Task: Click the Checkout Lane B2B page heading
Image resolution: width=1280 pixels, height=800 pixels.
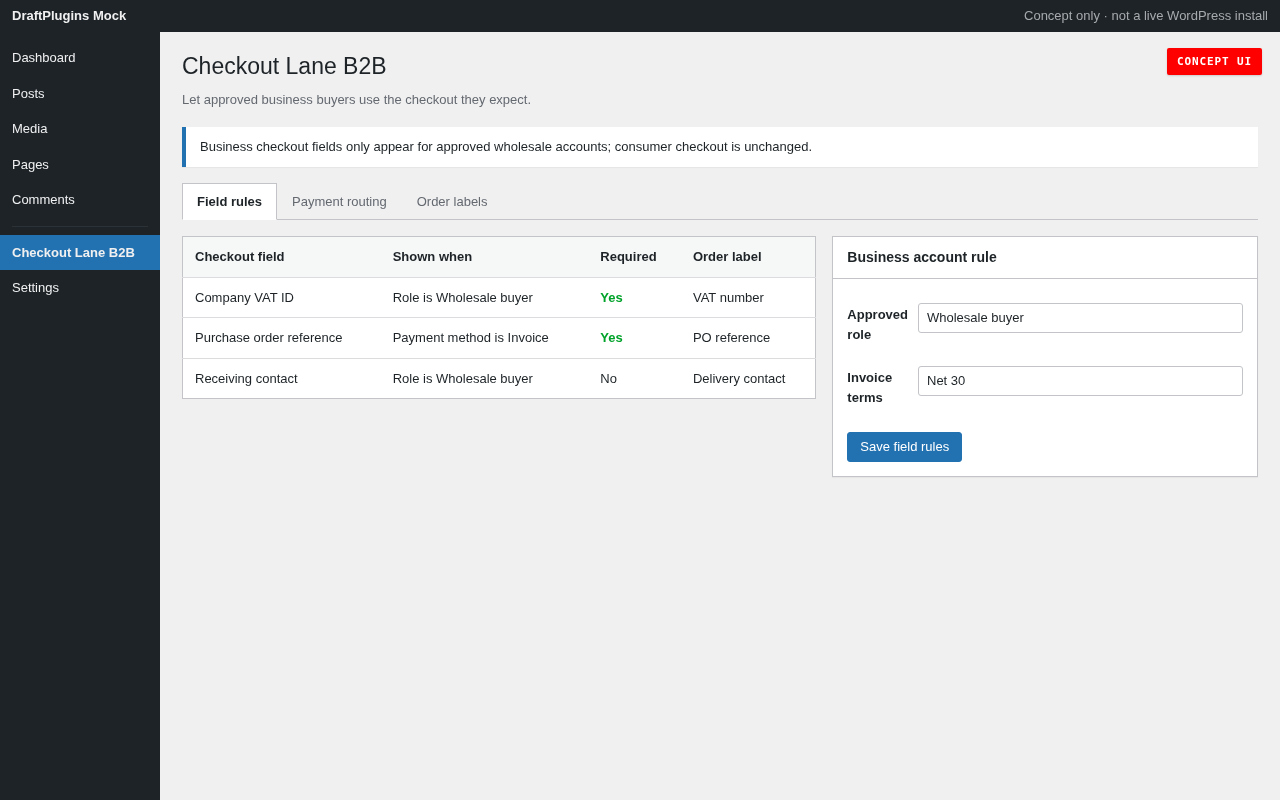Action: [x=284, y=66]
